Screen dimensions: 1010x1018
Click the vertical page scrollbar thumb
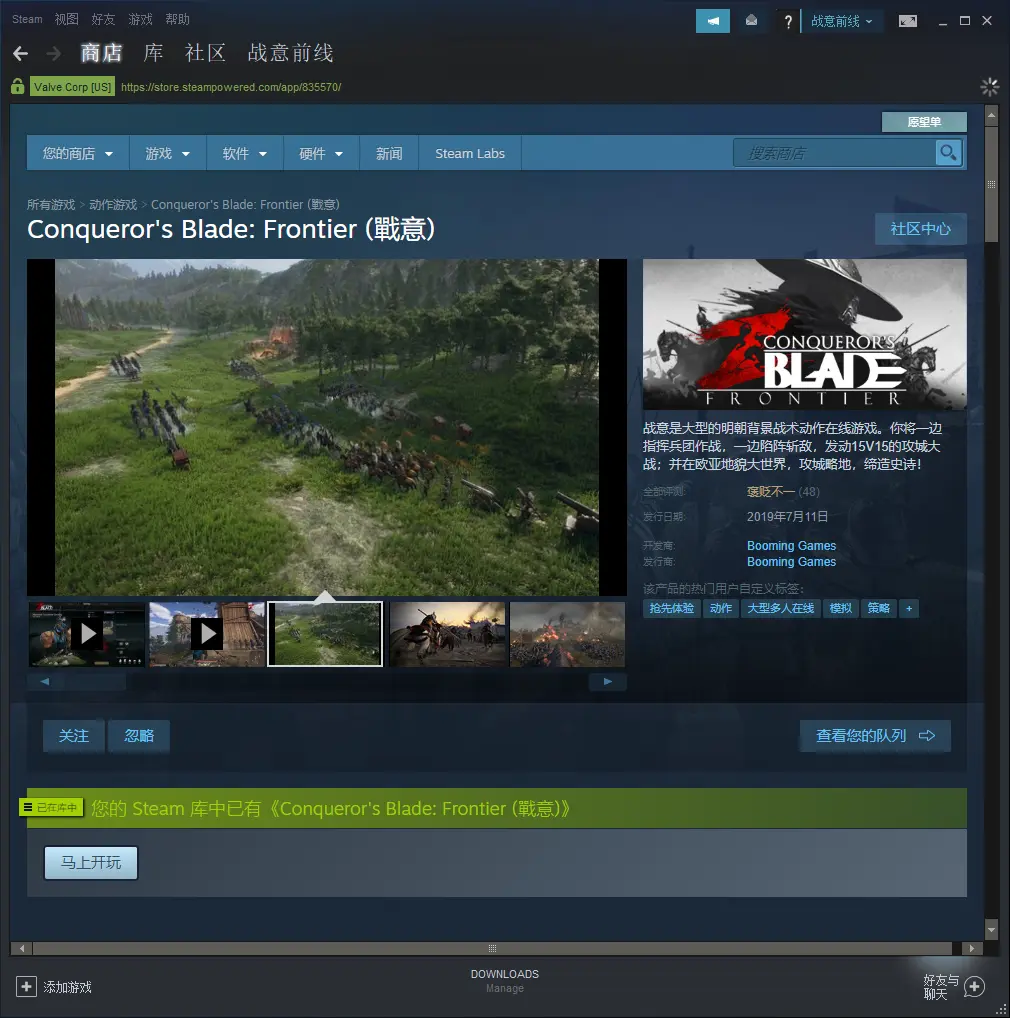point(991,184)
